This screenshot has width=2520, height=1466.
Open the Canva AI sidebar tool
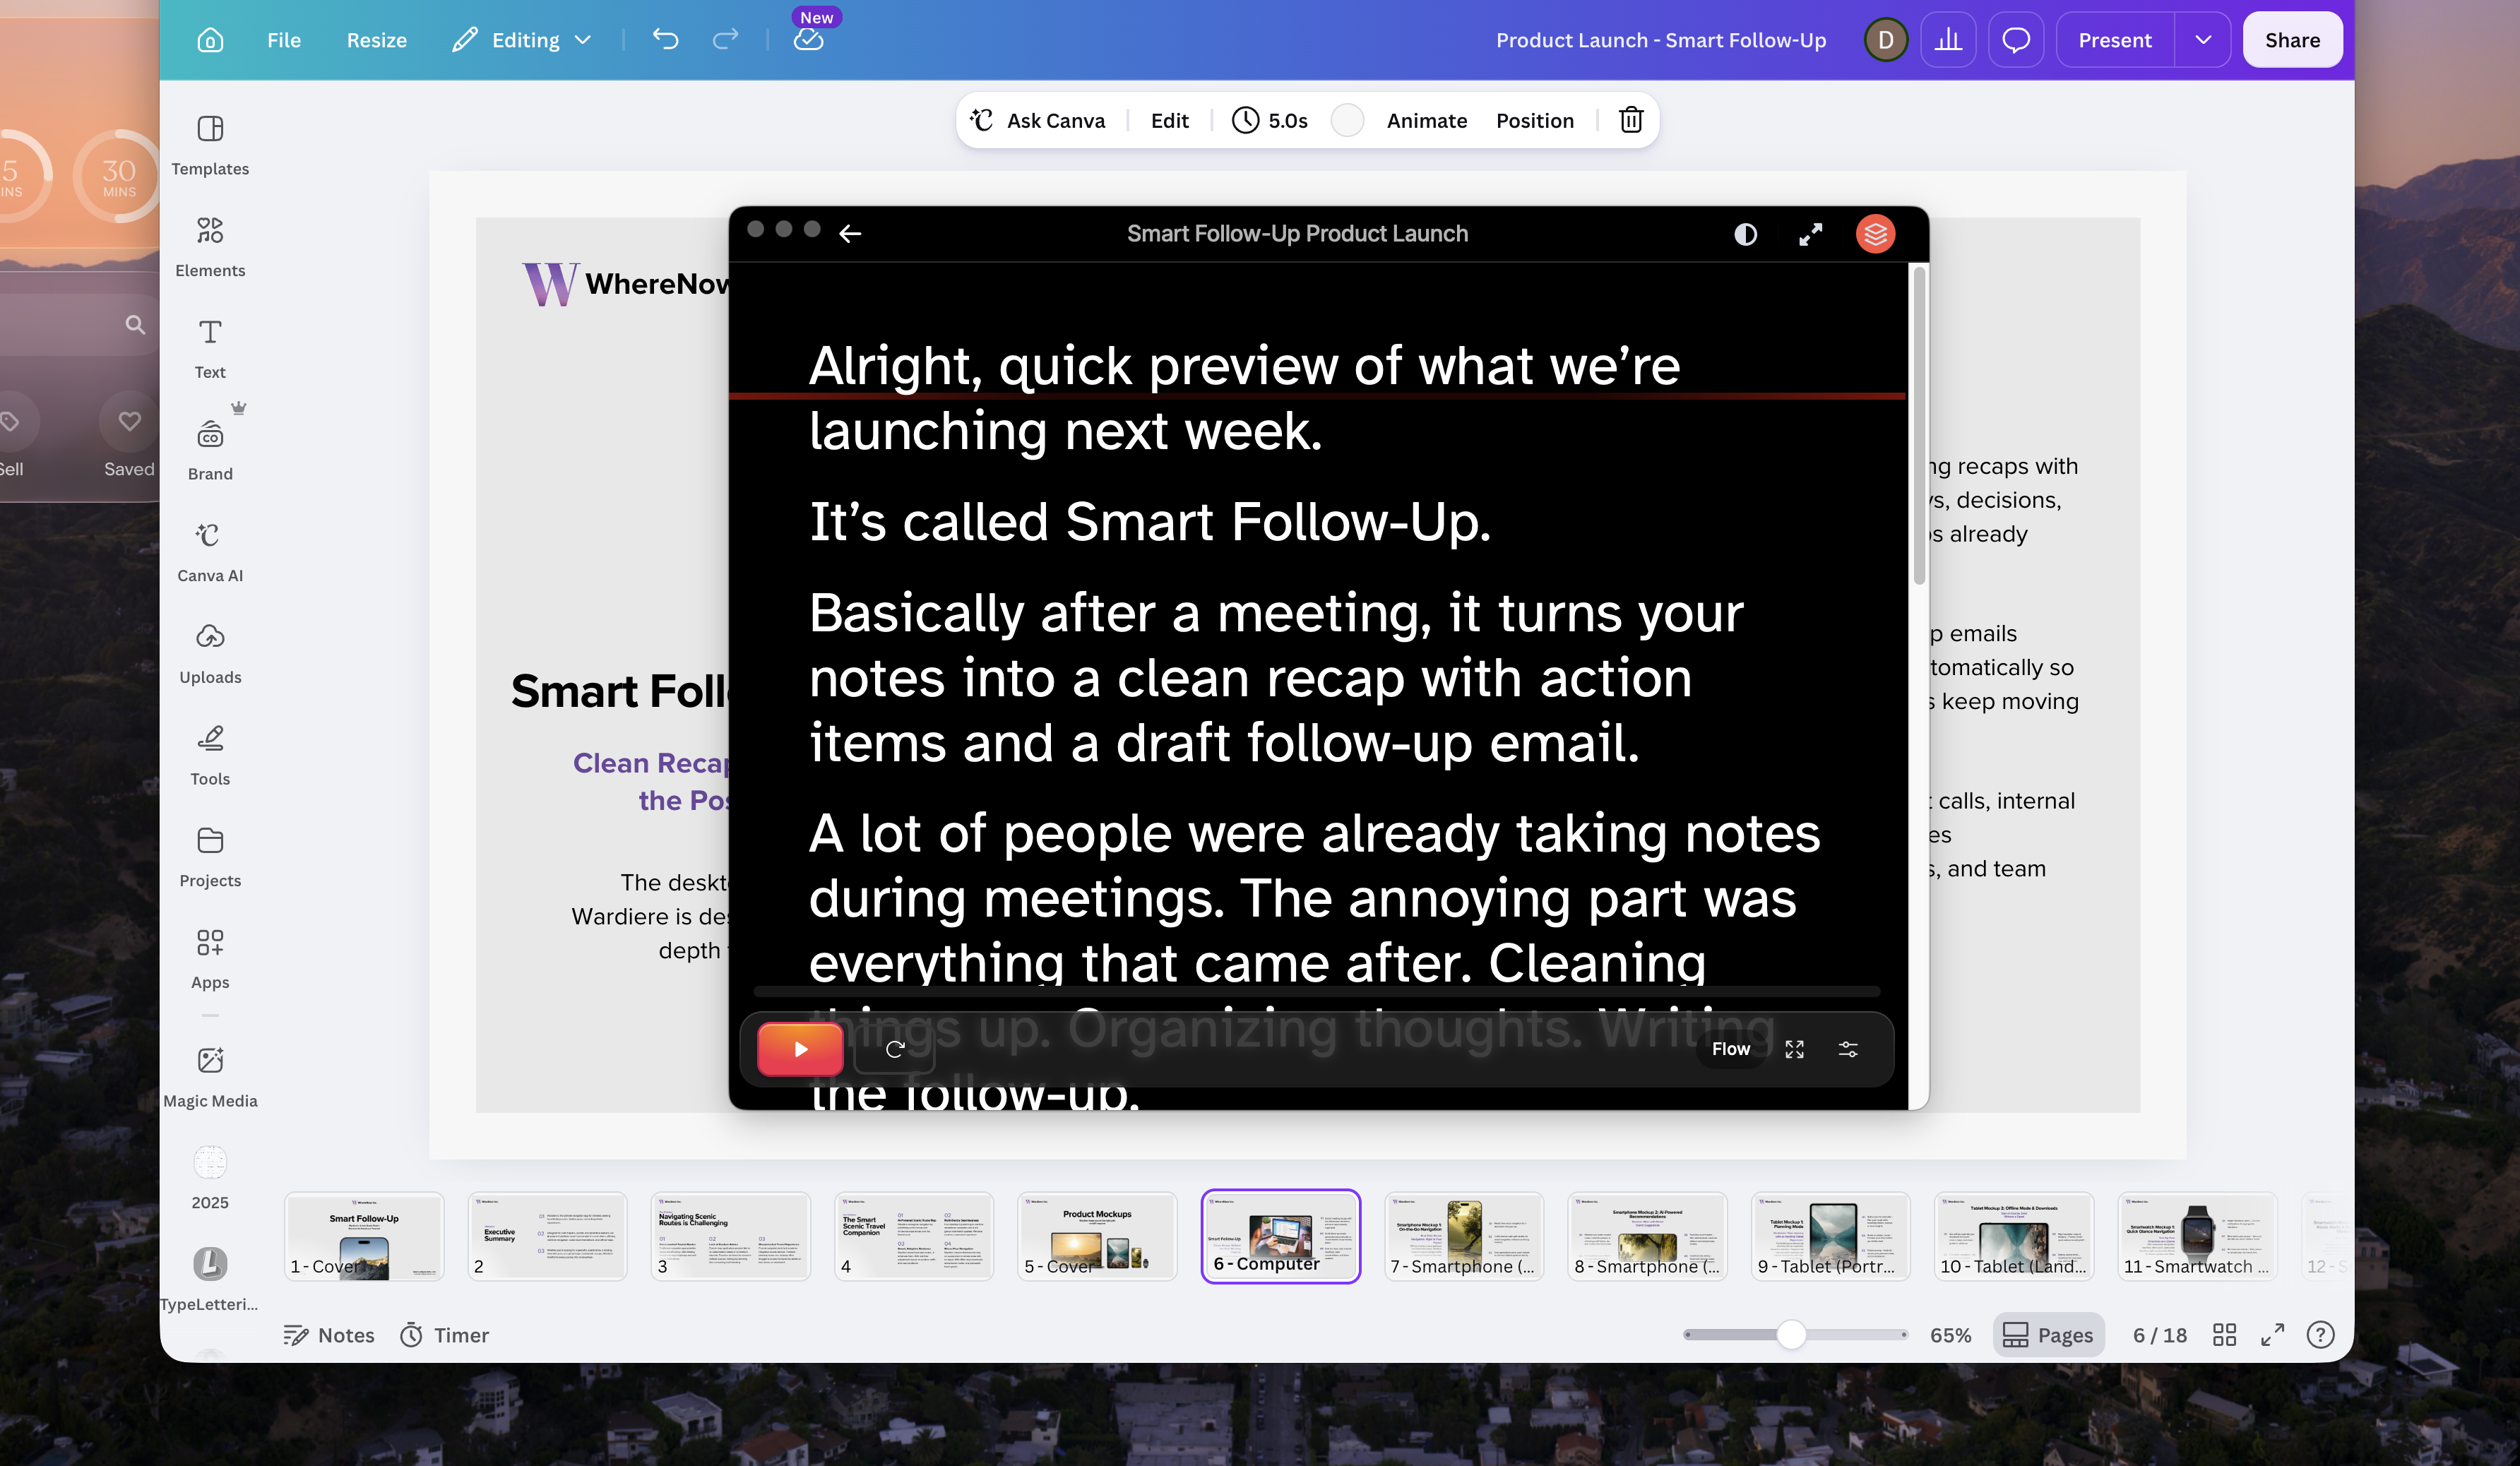pos(210,552)
